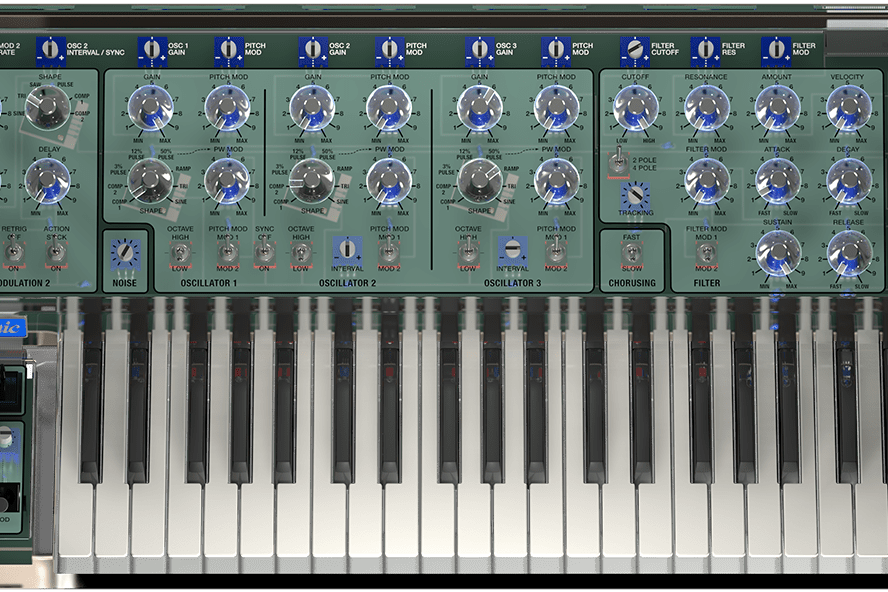The image size is (888, 592).
Task: Toggle the Action Stick switch
Action: (56, 253)
